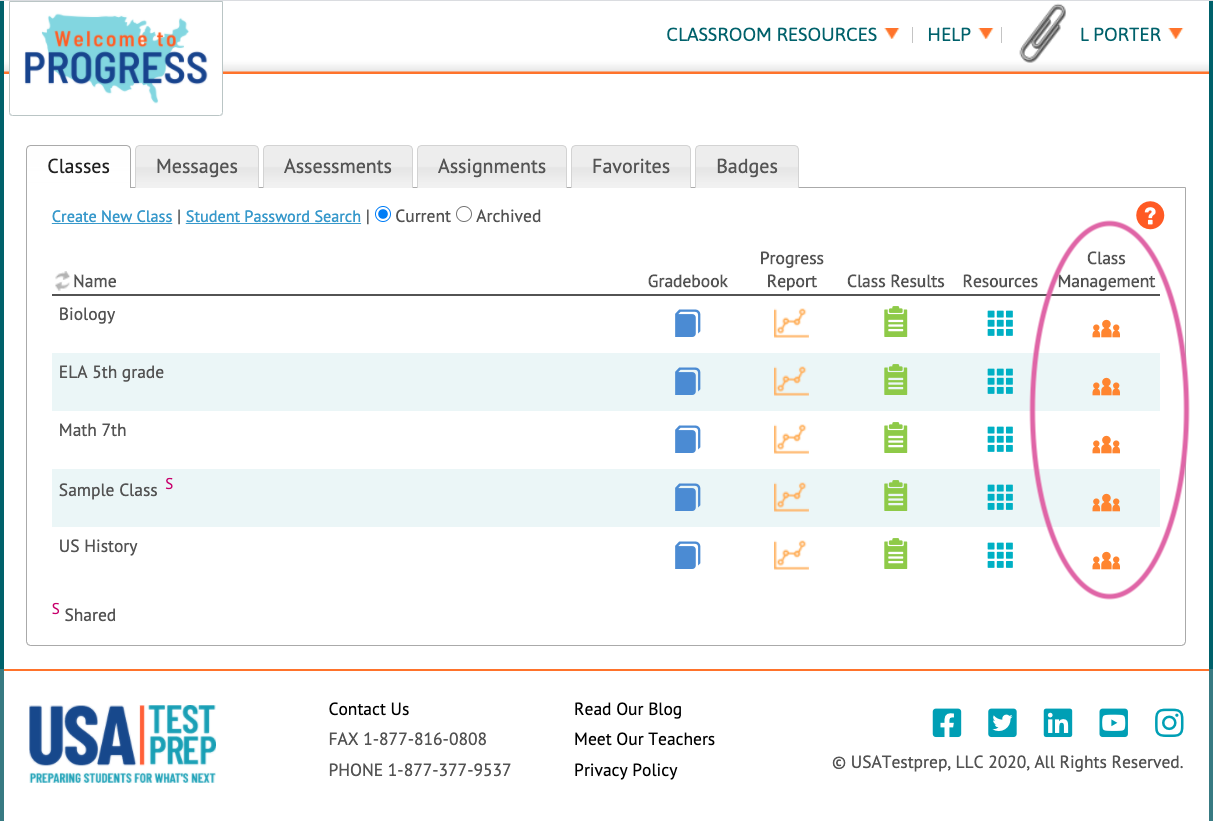Open the Meet Our Teachers link
Screen dimensions: 1213x821
[x=644, y=739]
